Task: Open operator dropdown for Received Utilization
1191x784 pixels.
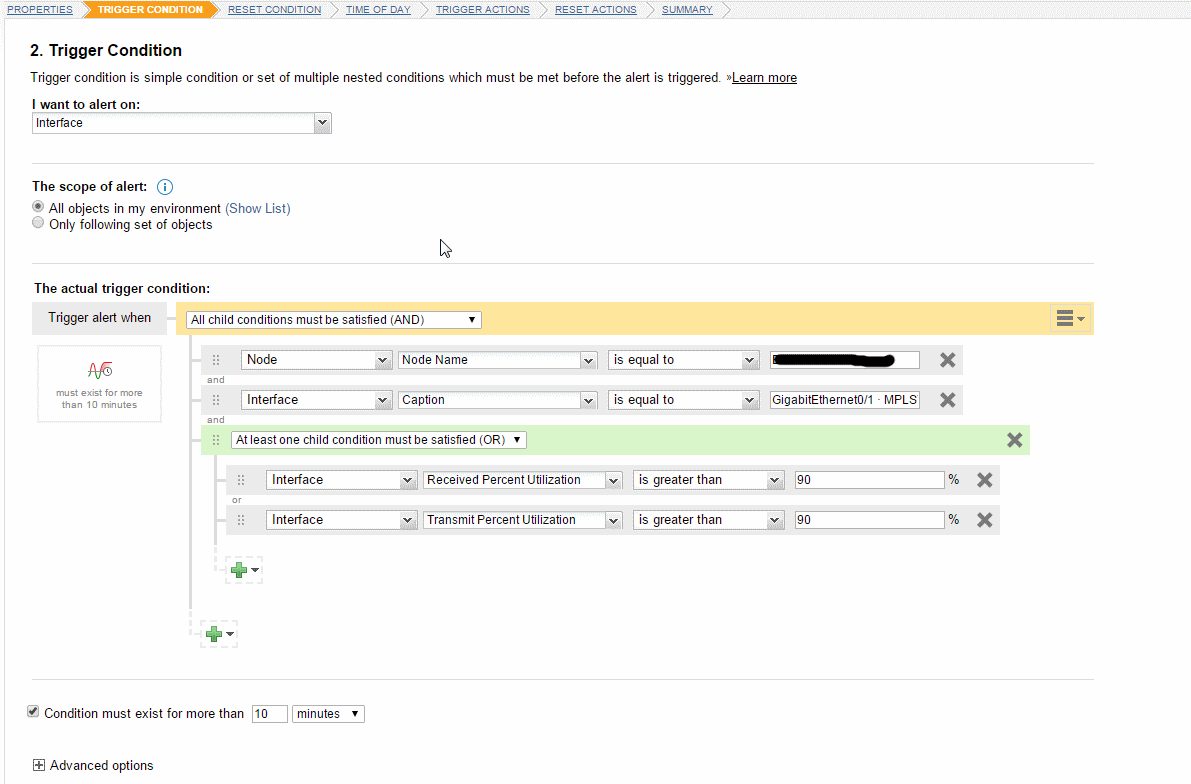Action: pyautogui.click(x=708, y=480)
